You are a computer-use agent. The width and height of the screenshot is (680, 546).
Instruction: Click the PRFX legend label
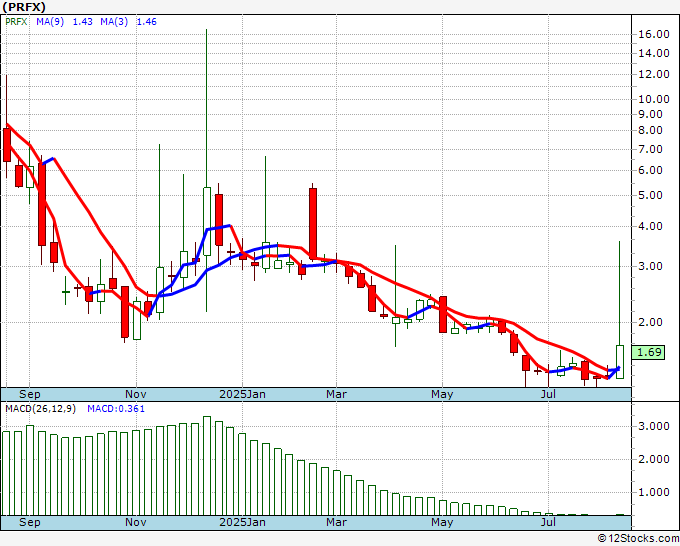(16, 22)
